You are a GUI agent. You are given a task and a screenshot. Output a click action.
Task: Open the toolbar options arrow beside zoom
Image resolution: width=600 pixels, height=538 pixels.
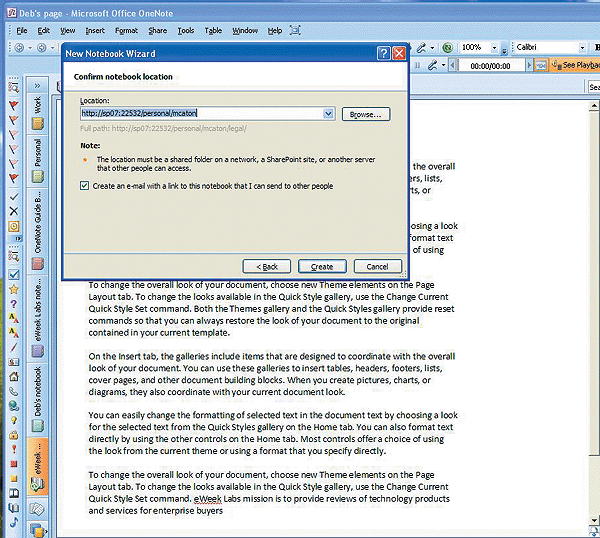(x=504, y=50)
